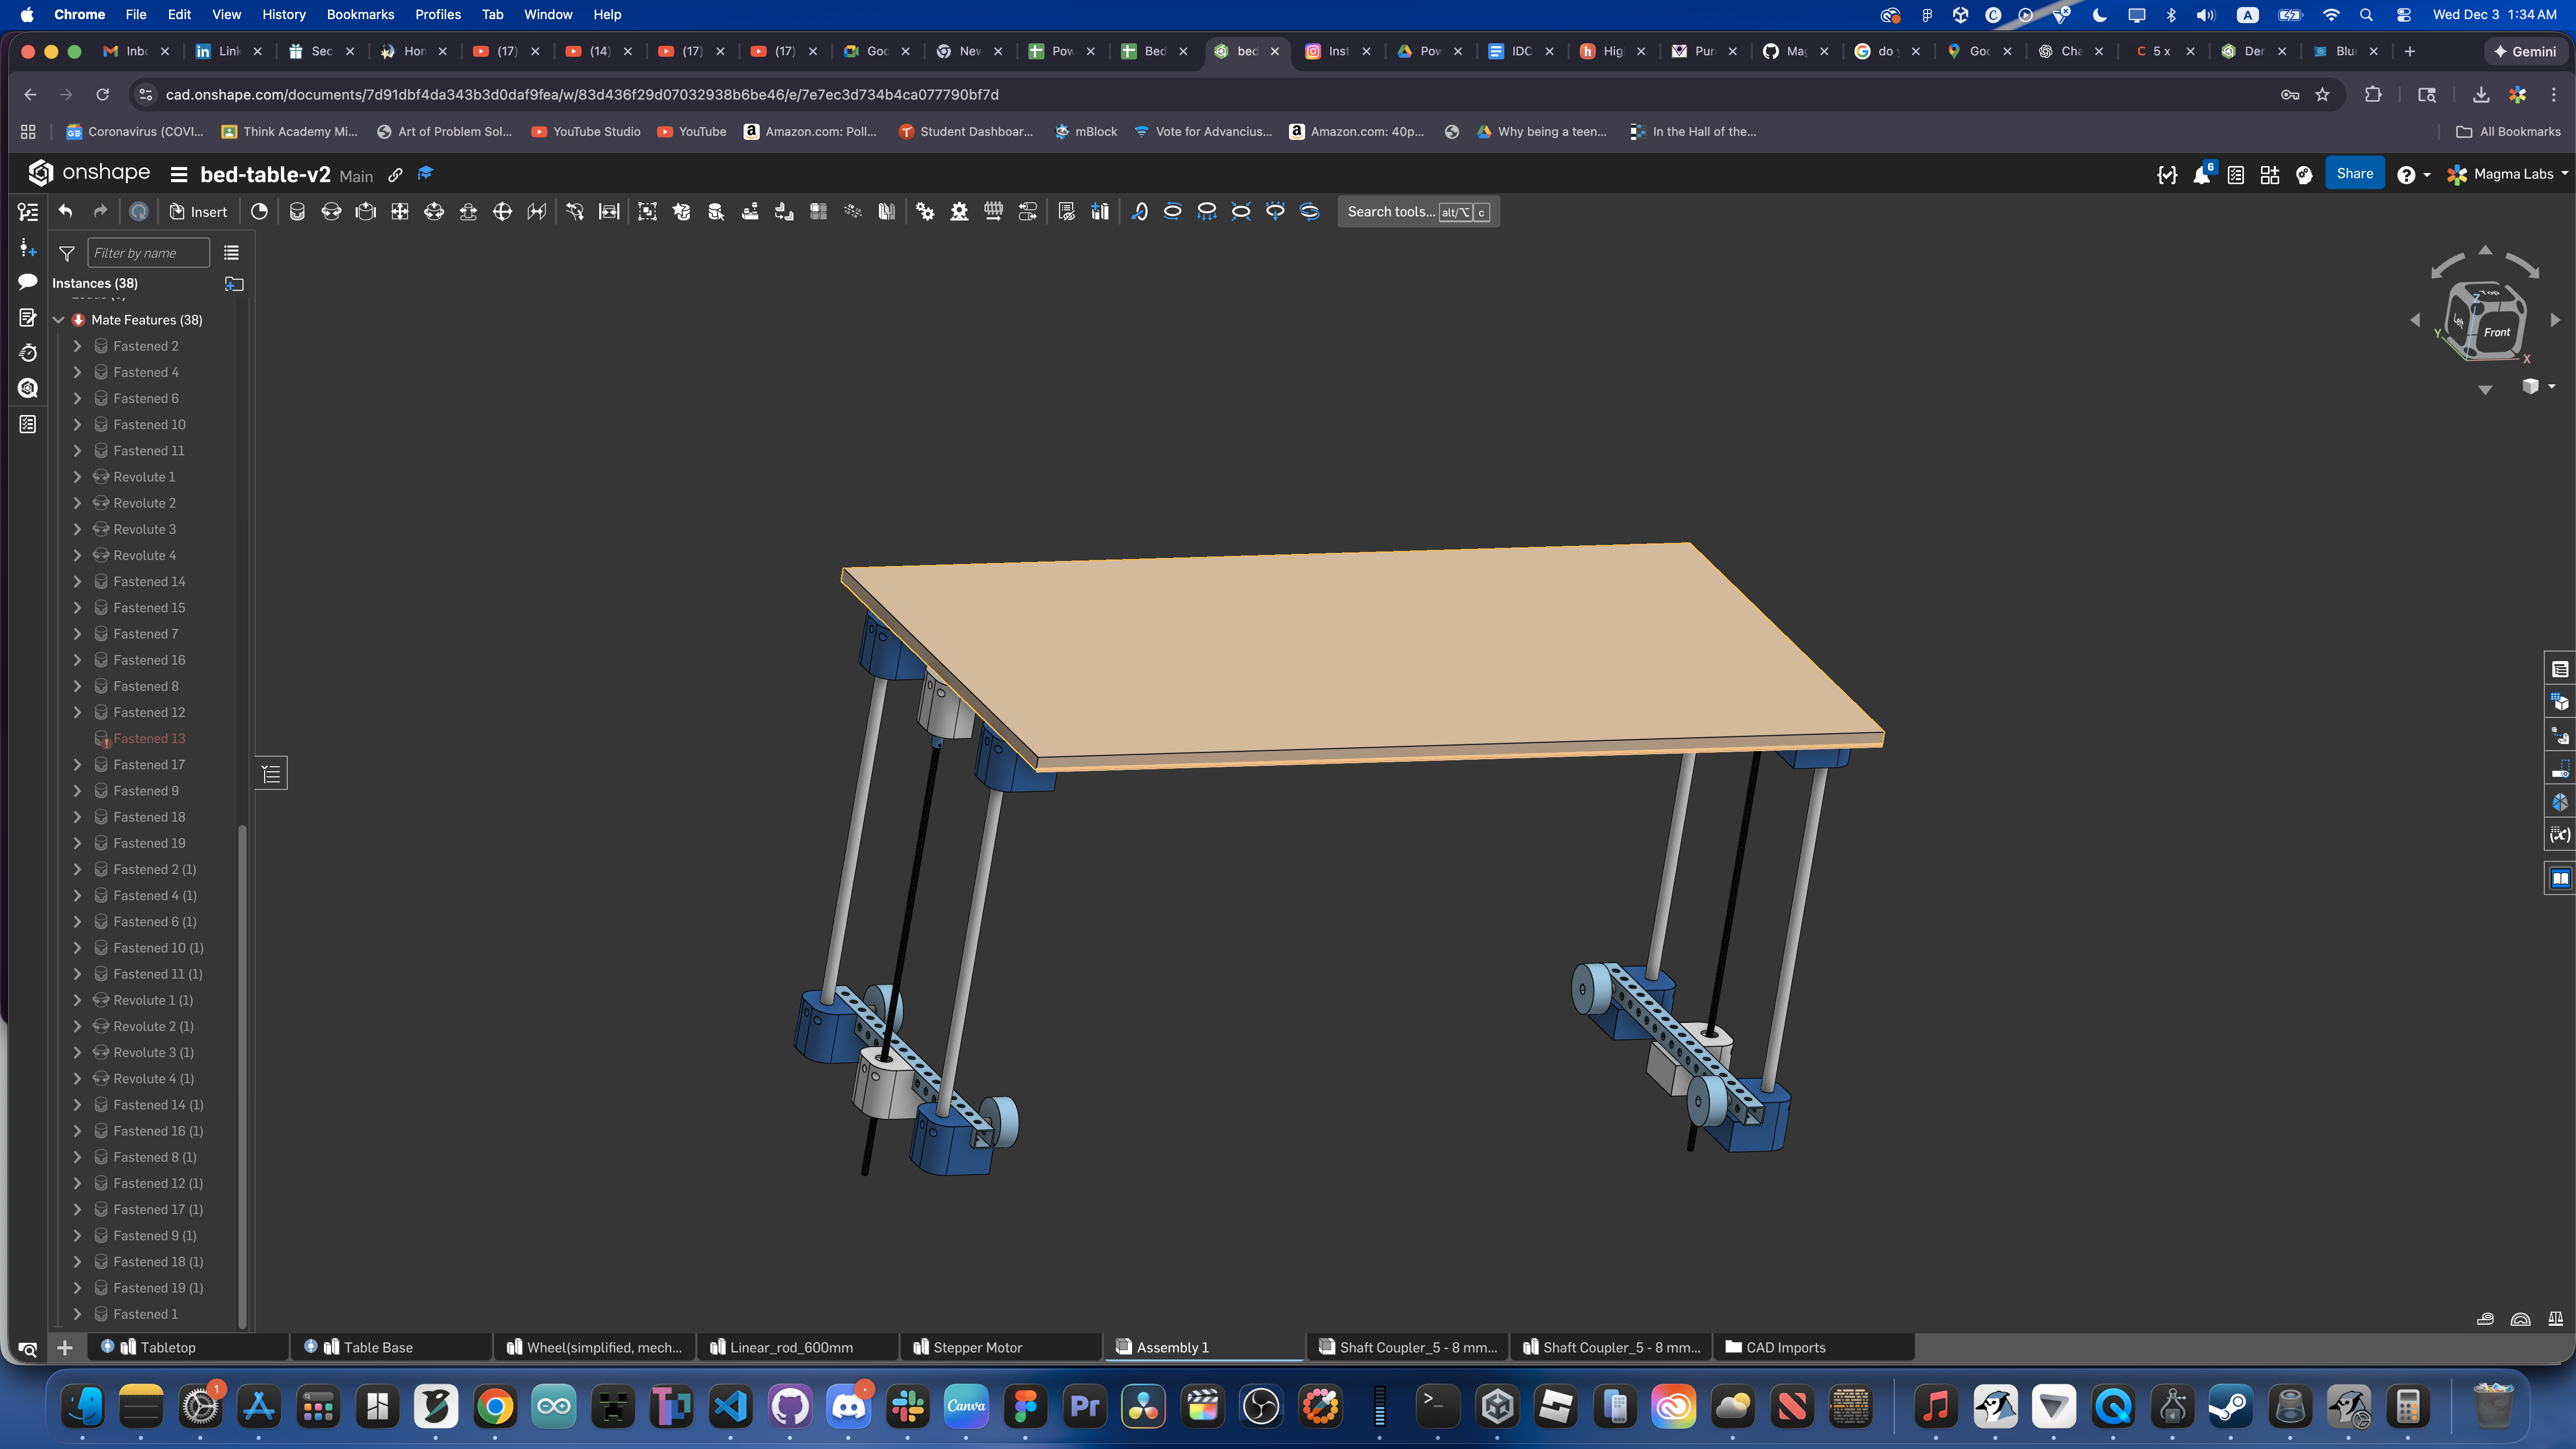Image resolution: width=2576 pixels, height=1449 pixels.
Task: Open the Insert parts tool
Action: click(x=199, y=211)
